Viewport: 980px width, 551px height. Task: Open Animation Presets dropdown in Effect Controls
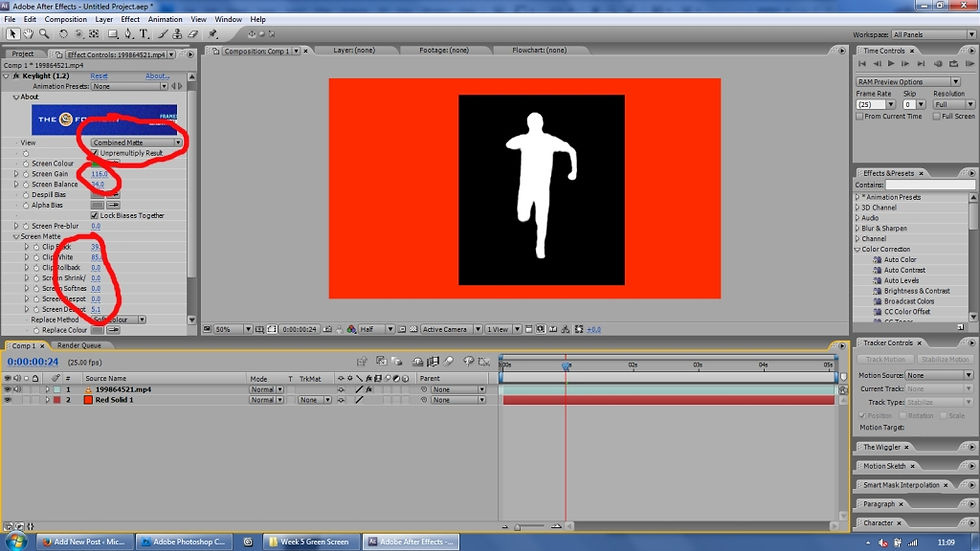tap(130, 86)
